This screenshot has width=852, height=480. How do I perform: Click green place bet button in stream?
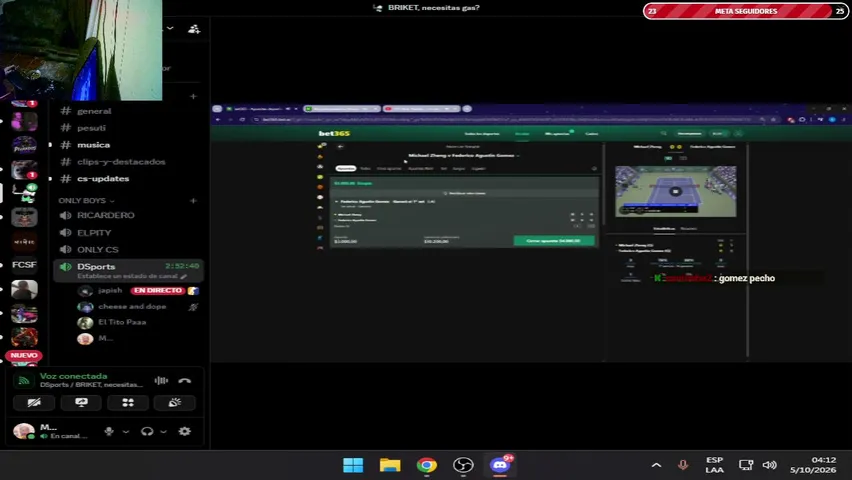click(554, 240)
